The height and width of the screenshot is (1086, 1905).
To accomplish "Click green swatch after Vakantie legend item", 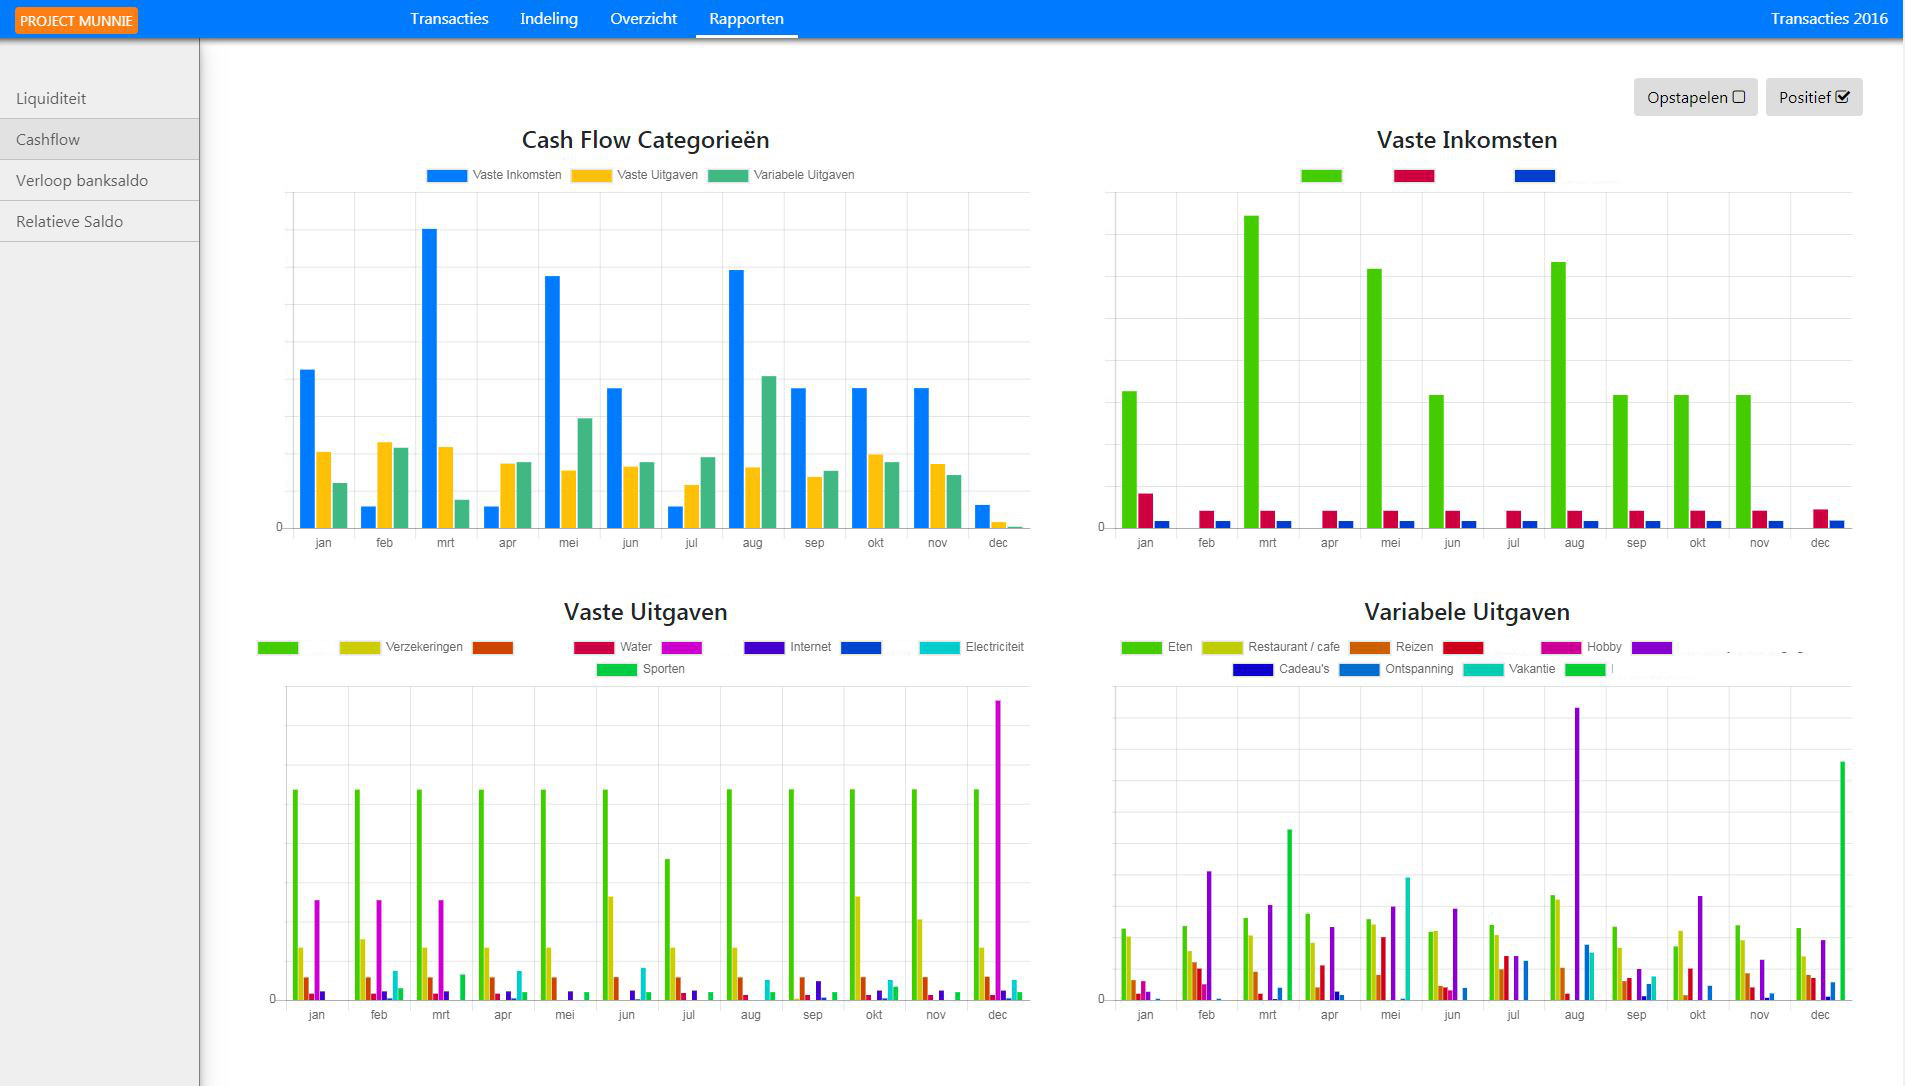I will [1585, 670].
